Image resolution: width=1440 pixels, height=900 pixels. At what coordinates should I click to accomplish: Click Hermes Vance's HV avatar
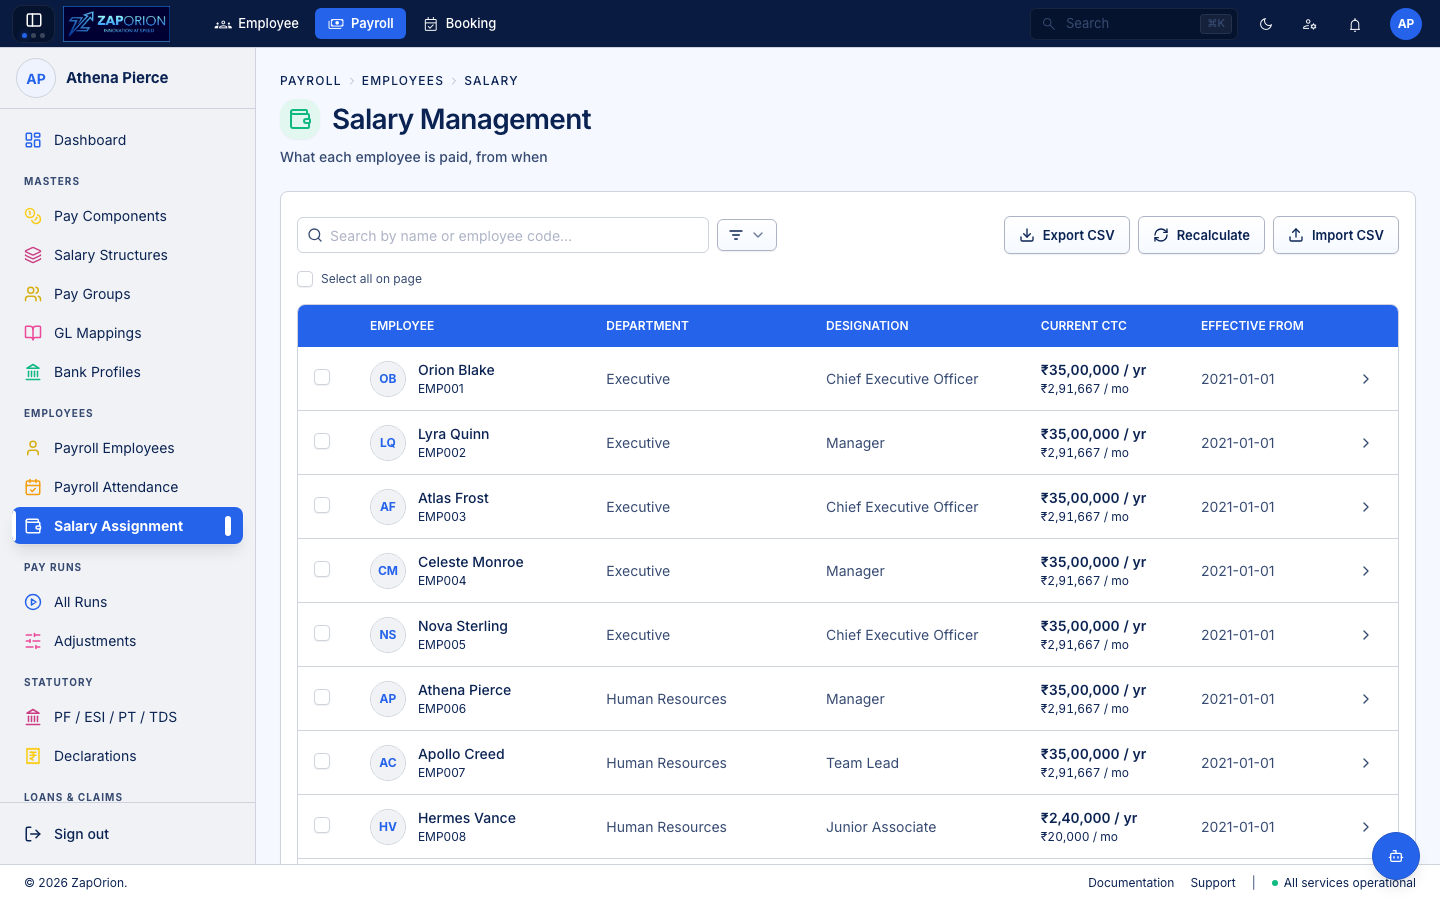(x=388, y=827)
